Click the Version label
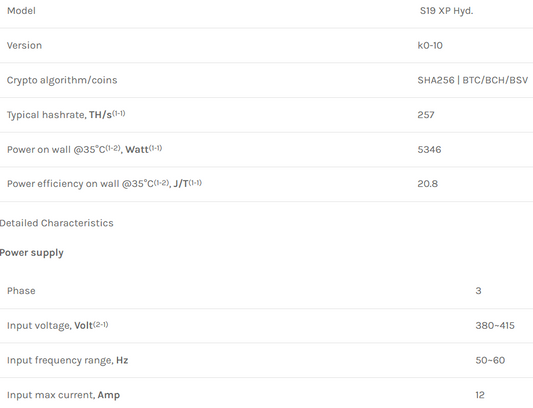The image size is (533, 408). pyautogui.click(x=24, y=46)
